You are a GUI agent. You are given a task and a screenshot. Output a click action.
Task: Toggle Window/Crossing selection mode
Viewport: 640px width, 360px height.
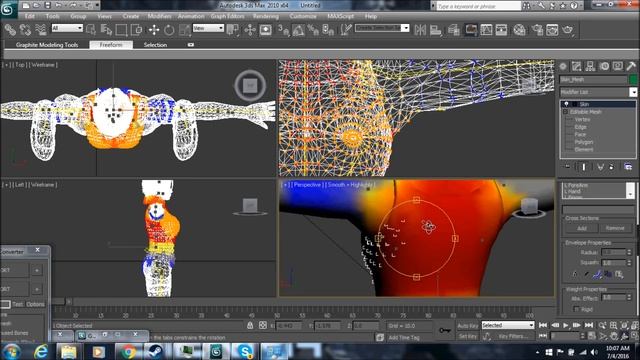[136, 30]
